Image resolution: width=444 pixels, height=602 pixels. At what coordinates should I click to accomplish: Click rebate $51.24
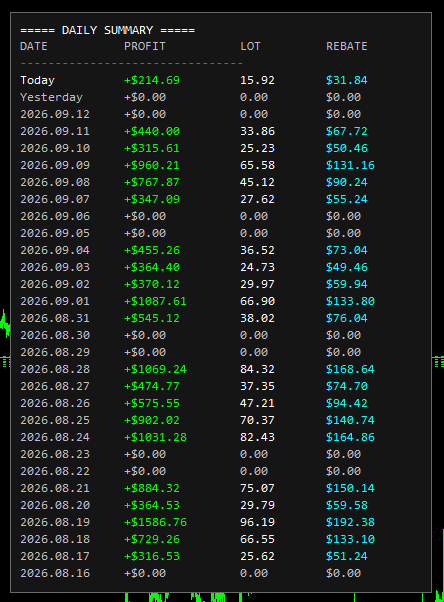tap(347, 556)
